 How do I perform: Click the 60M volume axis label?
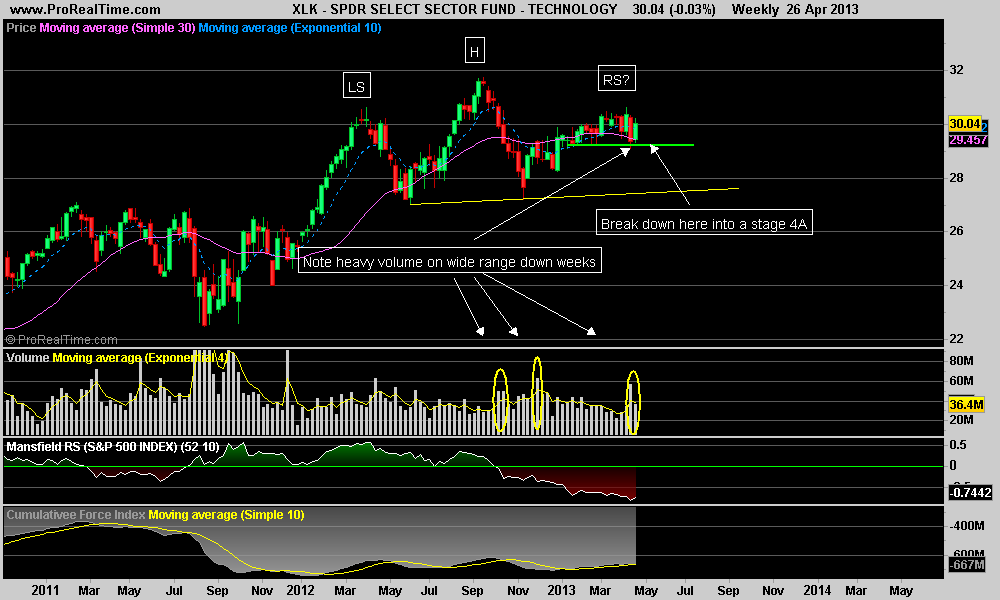pyautogui.click(x=961, y=381)
